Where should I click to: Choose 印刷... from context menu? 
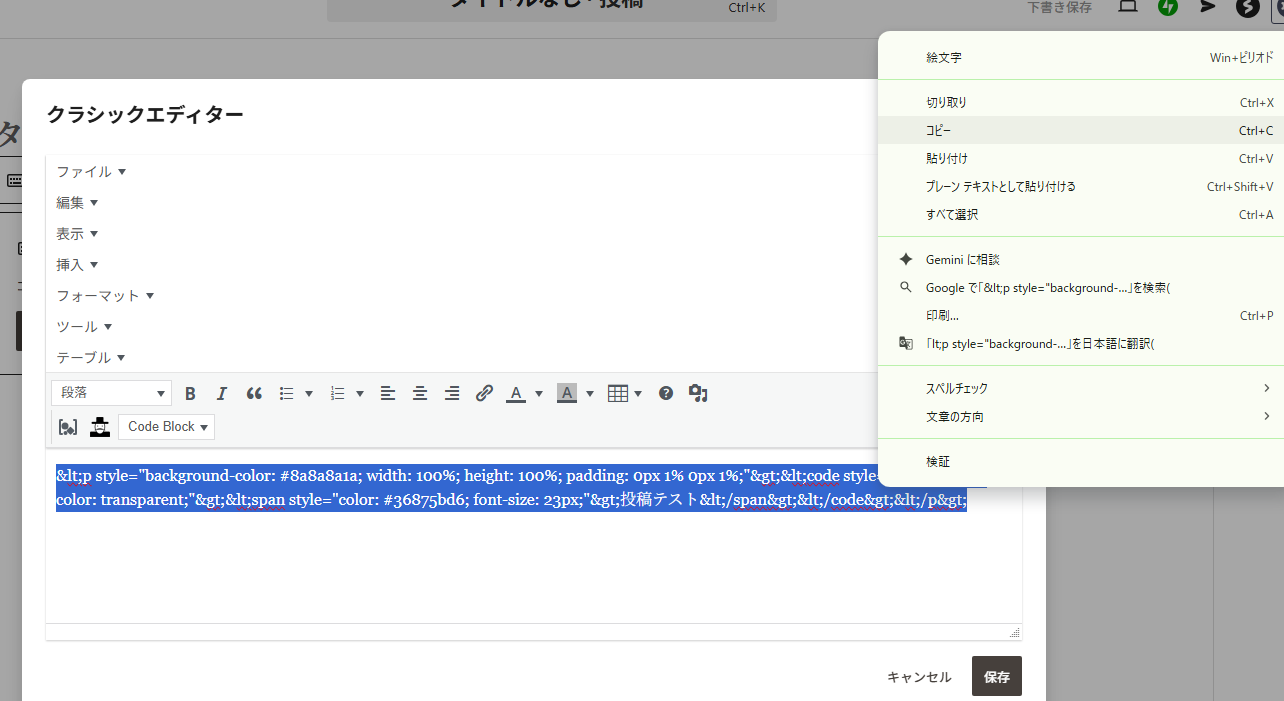click(x=1081, y=315)
